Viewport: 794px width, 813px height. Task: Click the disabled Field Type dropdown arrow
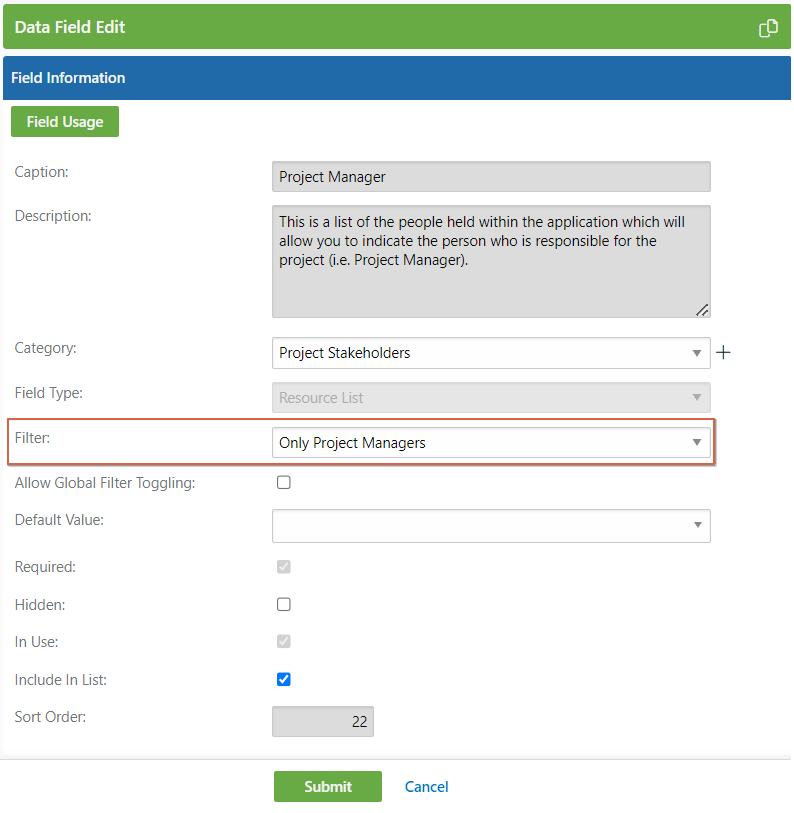[x=697, y=398]
